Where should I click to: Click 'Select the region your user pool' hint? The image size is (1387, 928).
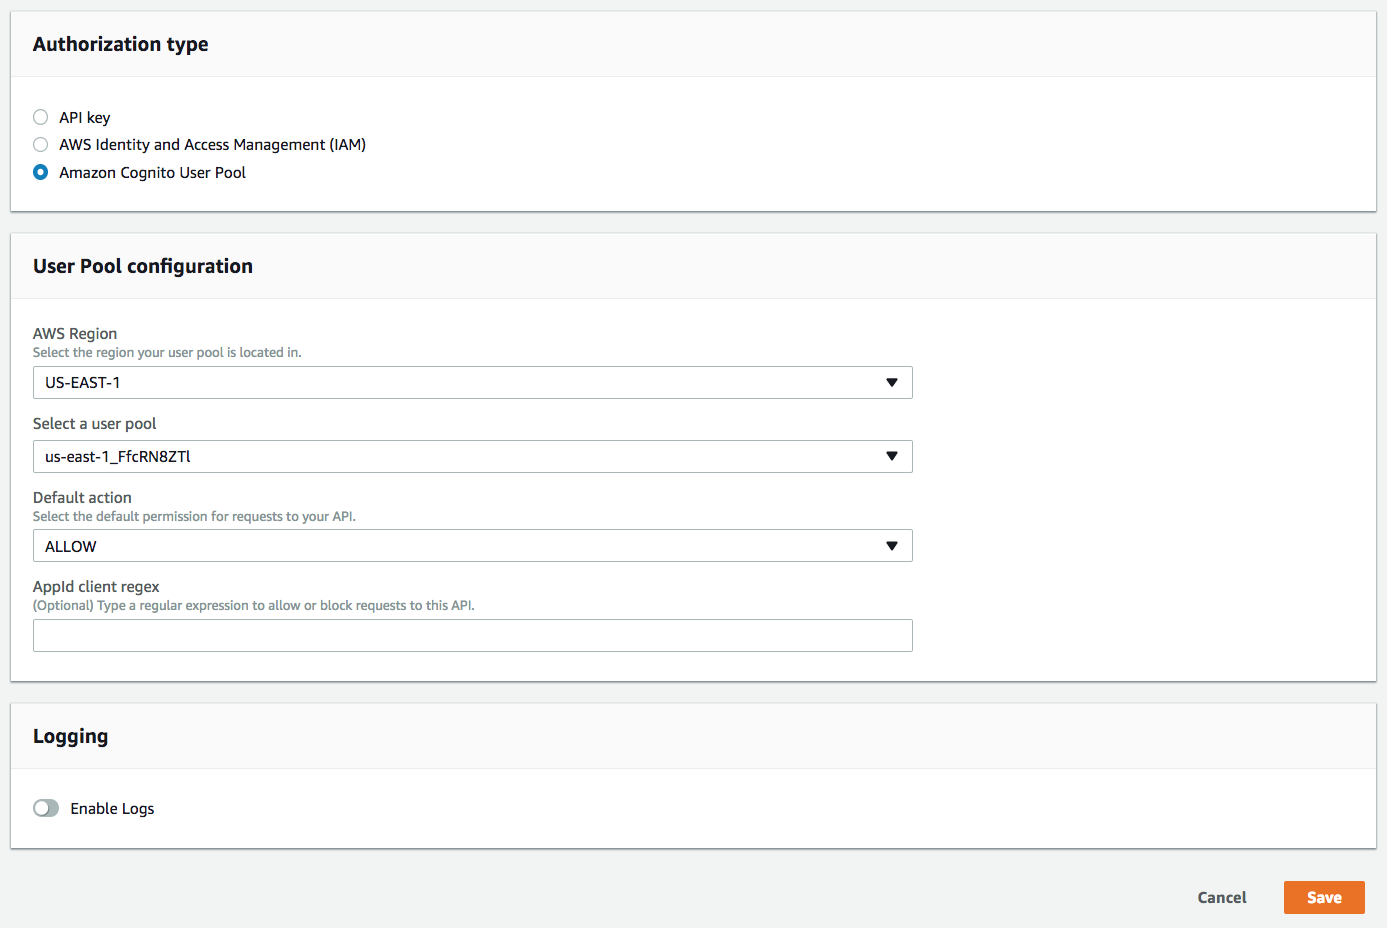point(167,352)
